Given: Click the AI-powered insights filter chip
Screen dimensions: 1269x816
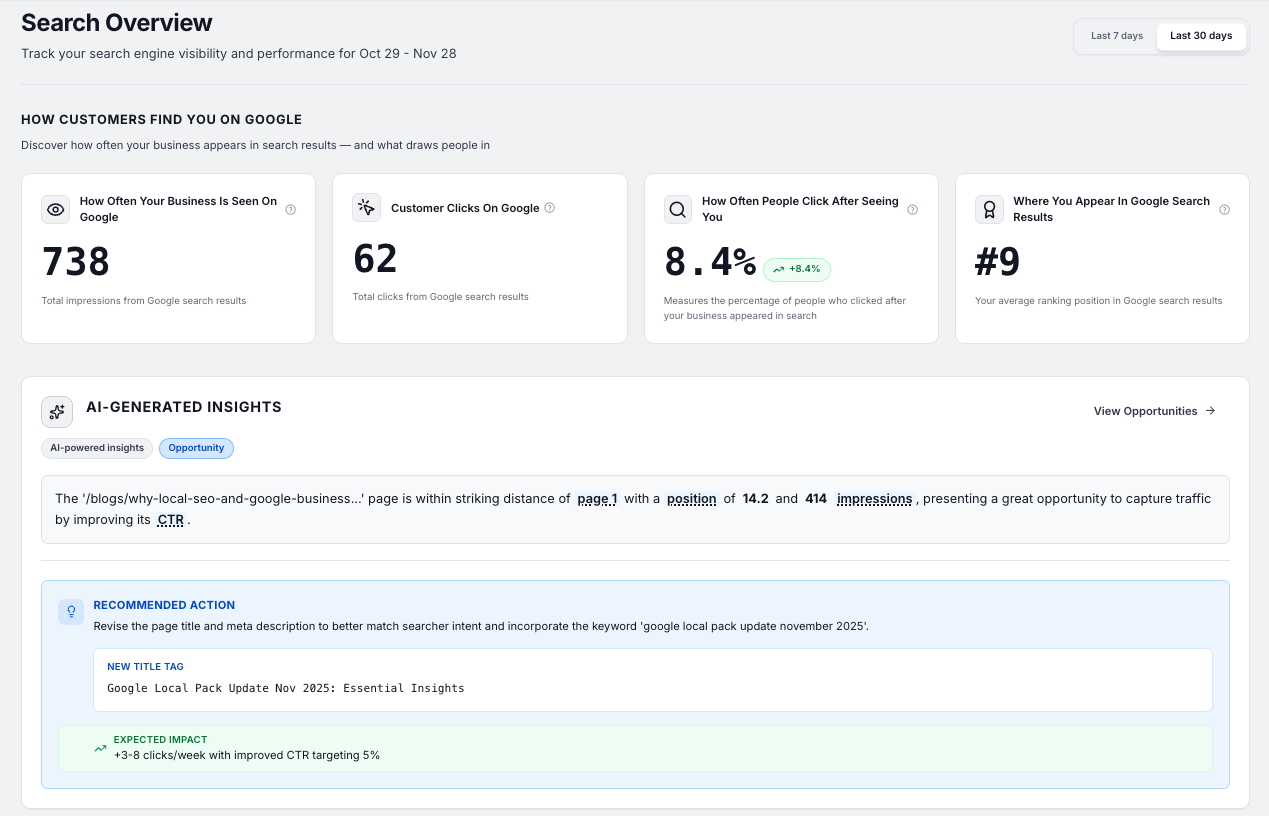Looking at the screenshot, I should point(96,448).
